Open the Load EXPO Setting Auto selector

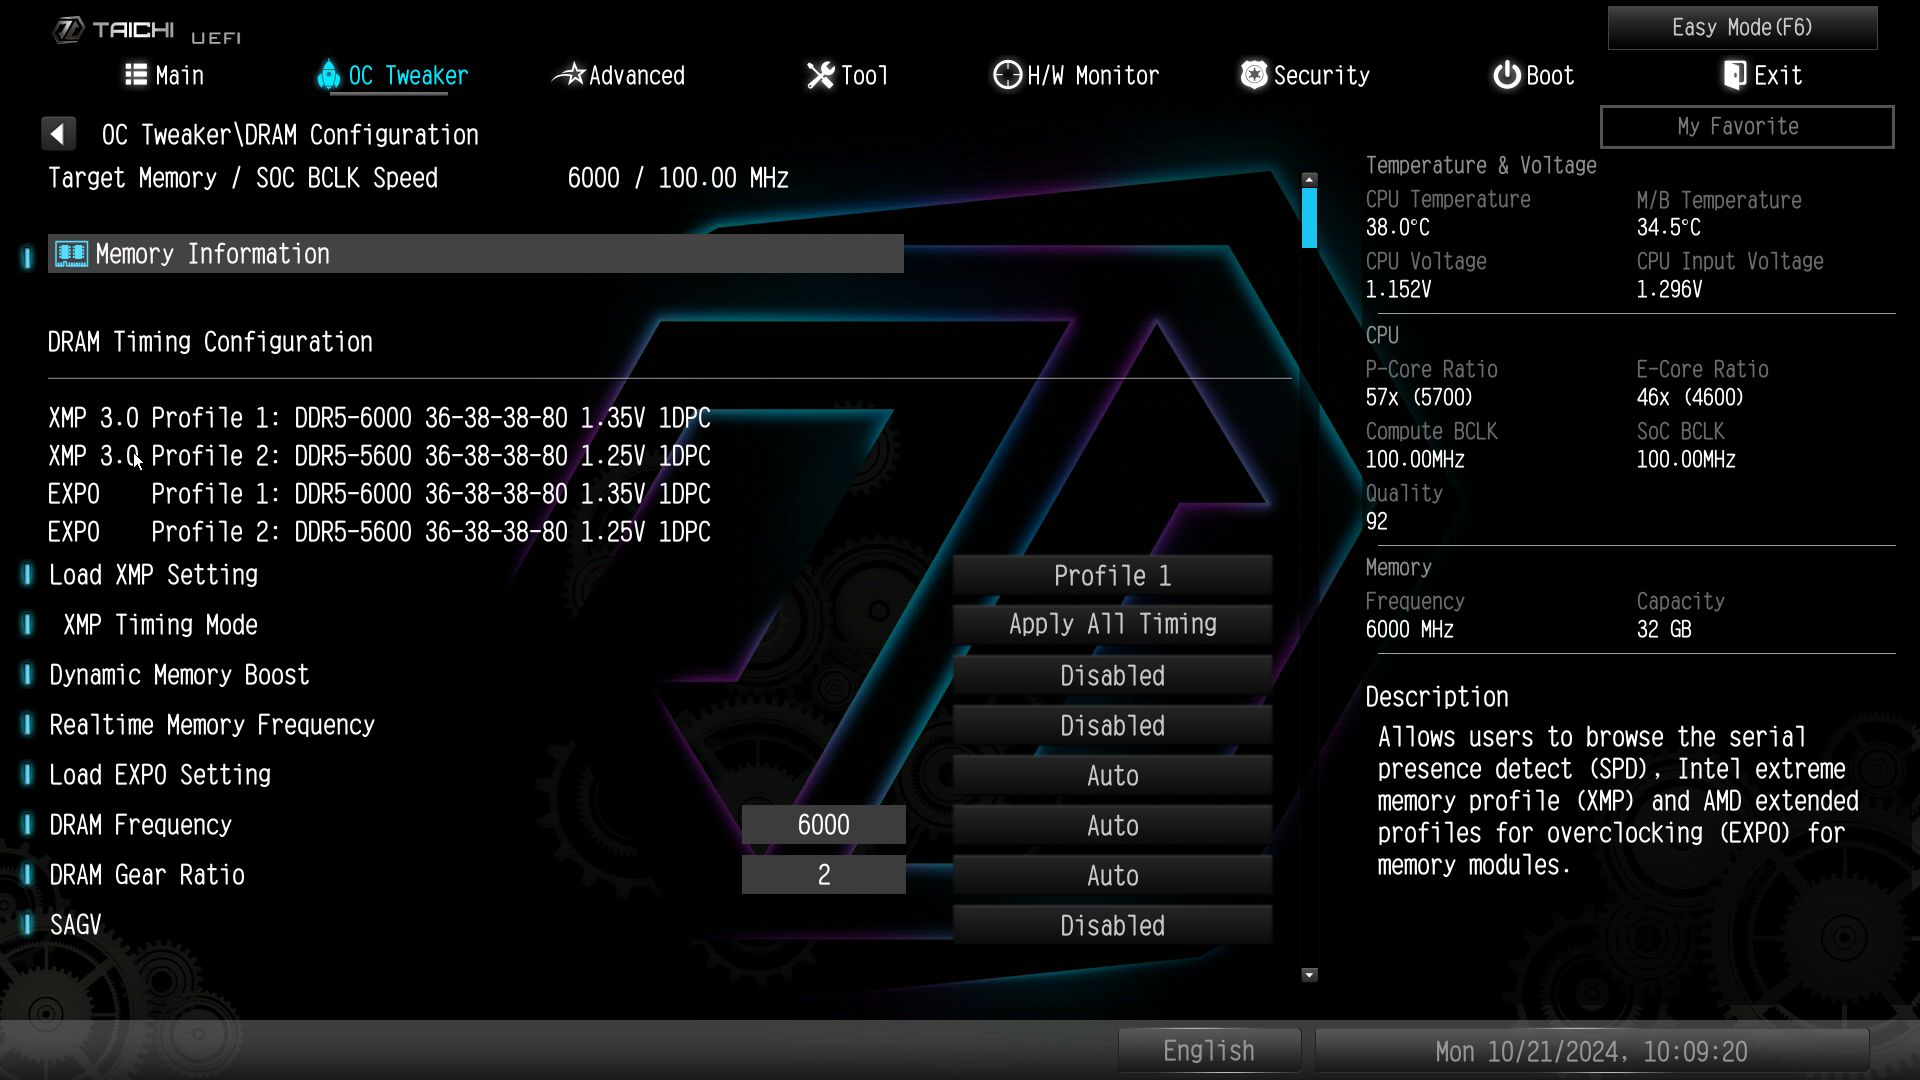click(1112, 775)
